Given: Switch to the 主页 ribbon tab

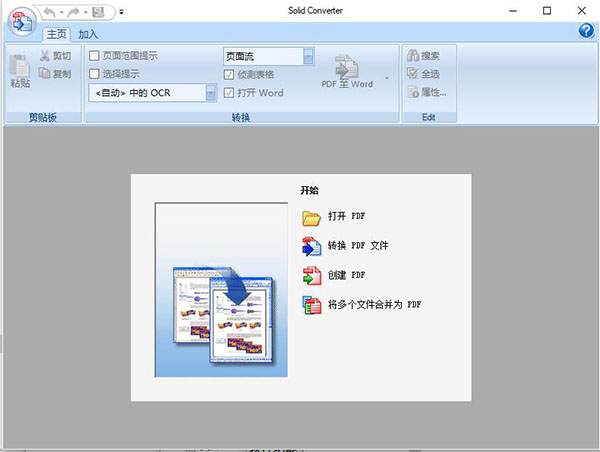Looking at the screenshot, I should tap(57, 34).
